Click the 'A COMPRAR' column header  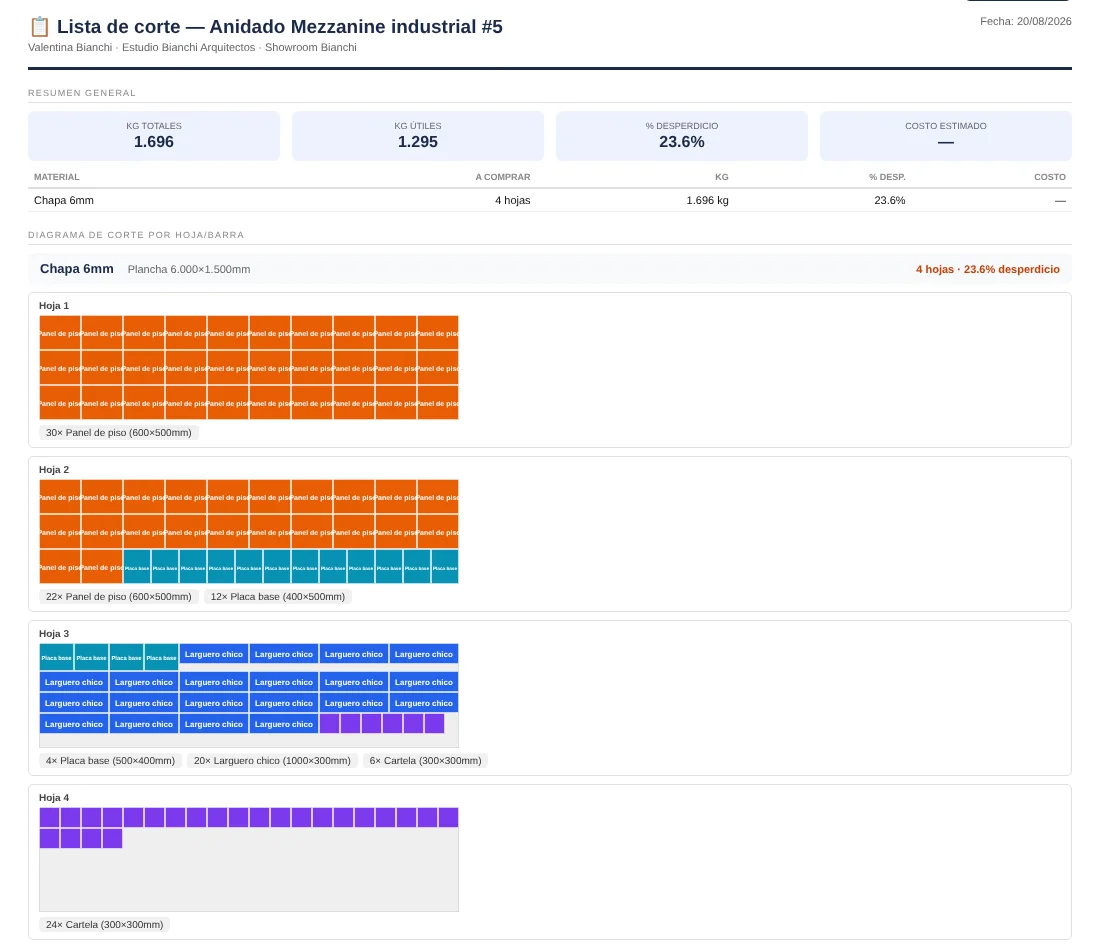coord(502,177)
